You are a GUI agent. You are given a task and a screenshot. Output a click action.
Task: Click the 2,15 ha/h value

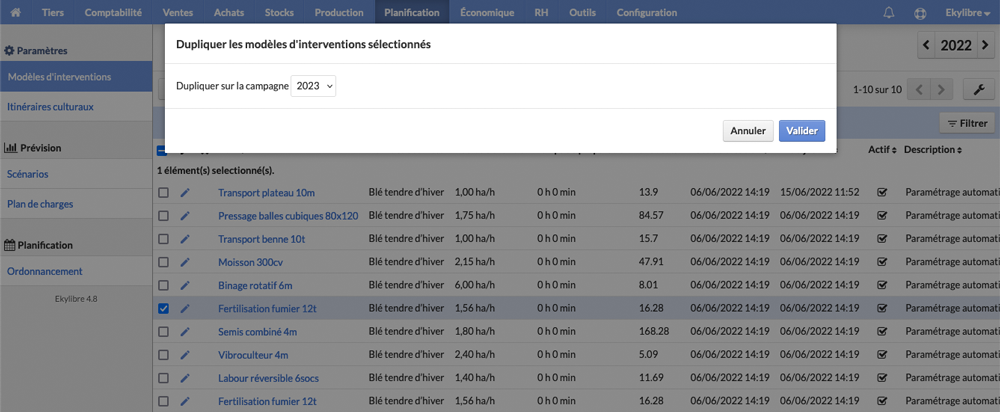pos(474,261)
